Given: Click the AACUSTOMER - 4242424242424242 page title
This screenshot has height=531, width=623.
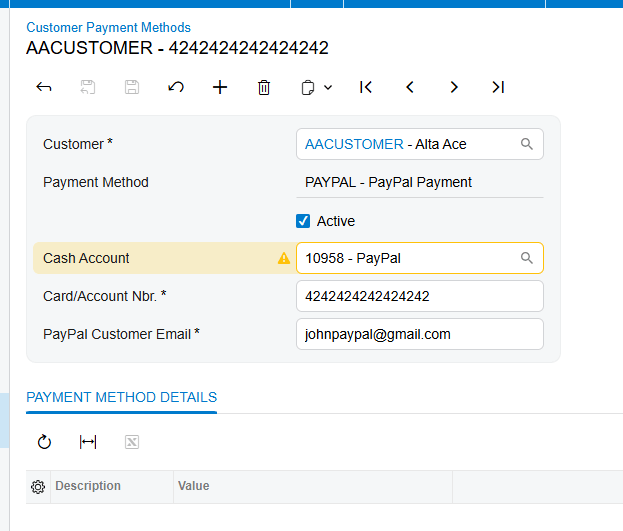Looking at the screenshot, I should (x=177, y=48).
